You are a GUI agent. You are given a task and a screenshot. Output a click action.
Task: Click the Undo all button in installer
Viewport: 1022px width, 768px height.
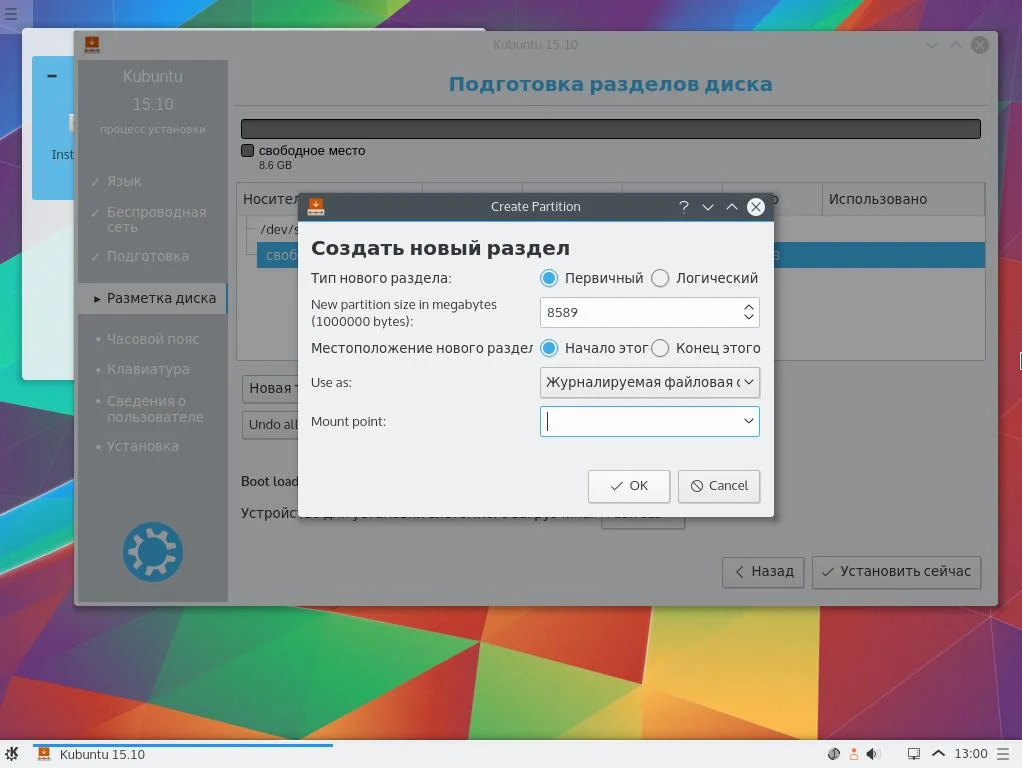(x=270, y=424)
